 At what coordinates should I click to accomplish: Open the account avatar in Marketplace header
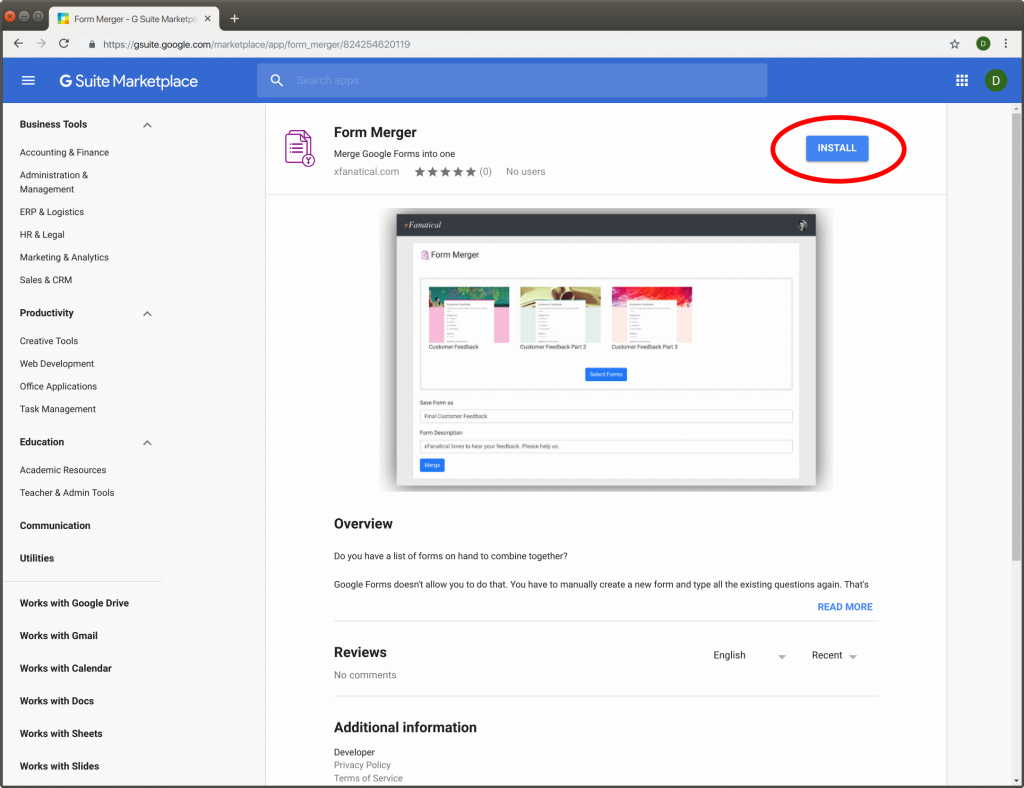[995, 80]
